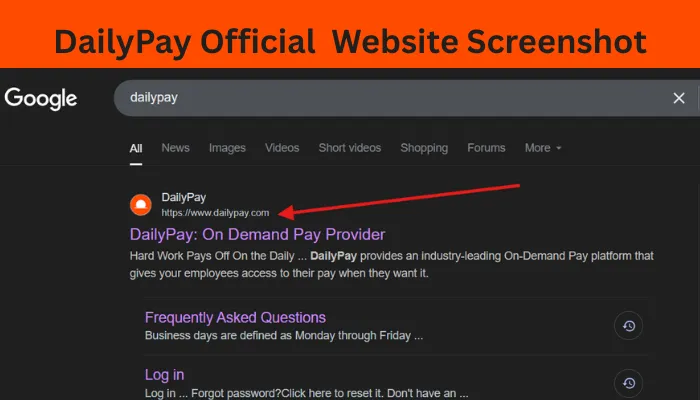Viewport: 700px width, 400px height.
Task: Click the DailyPay orange favicon
Action: pos(141,205)
